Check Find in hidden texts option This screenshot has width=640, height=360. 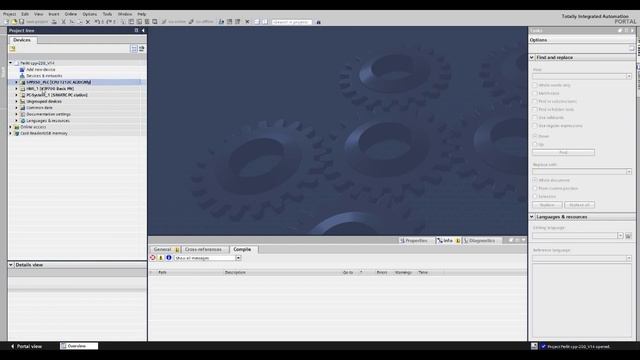point(535,110)
